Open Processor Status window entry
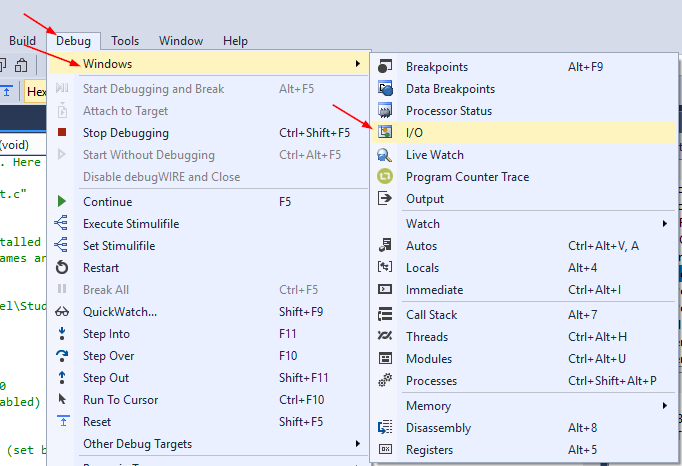 [x=524, y=111]
